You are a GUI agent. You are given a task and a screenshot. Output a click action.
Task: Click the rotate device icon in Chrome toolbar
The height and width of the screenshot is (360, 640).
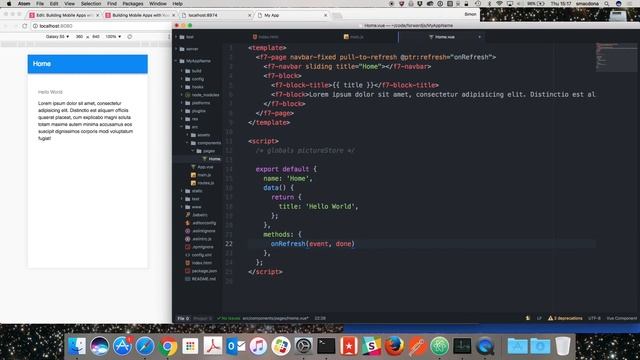pos(129,37)
